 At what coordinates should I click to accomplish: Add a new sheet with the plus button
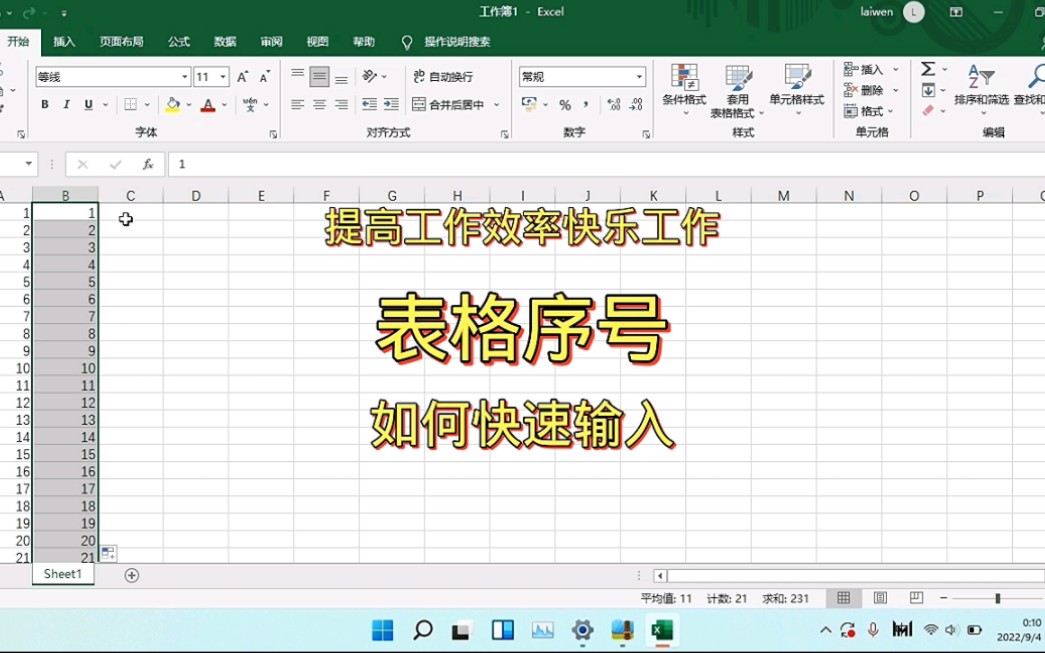130,574
